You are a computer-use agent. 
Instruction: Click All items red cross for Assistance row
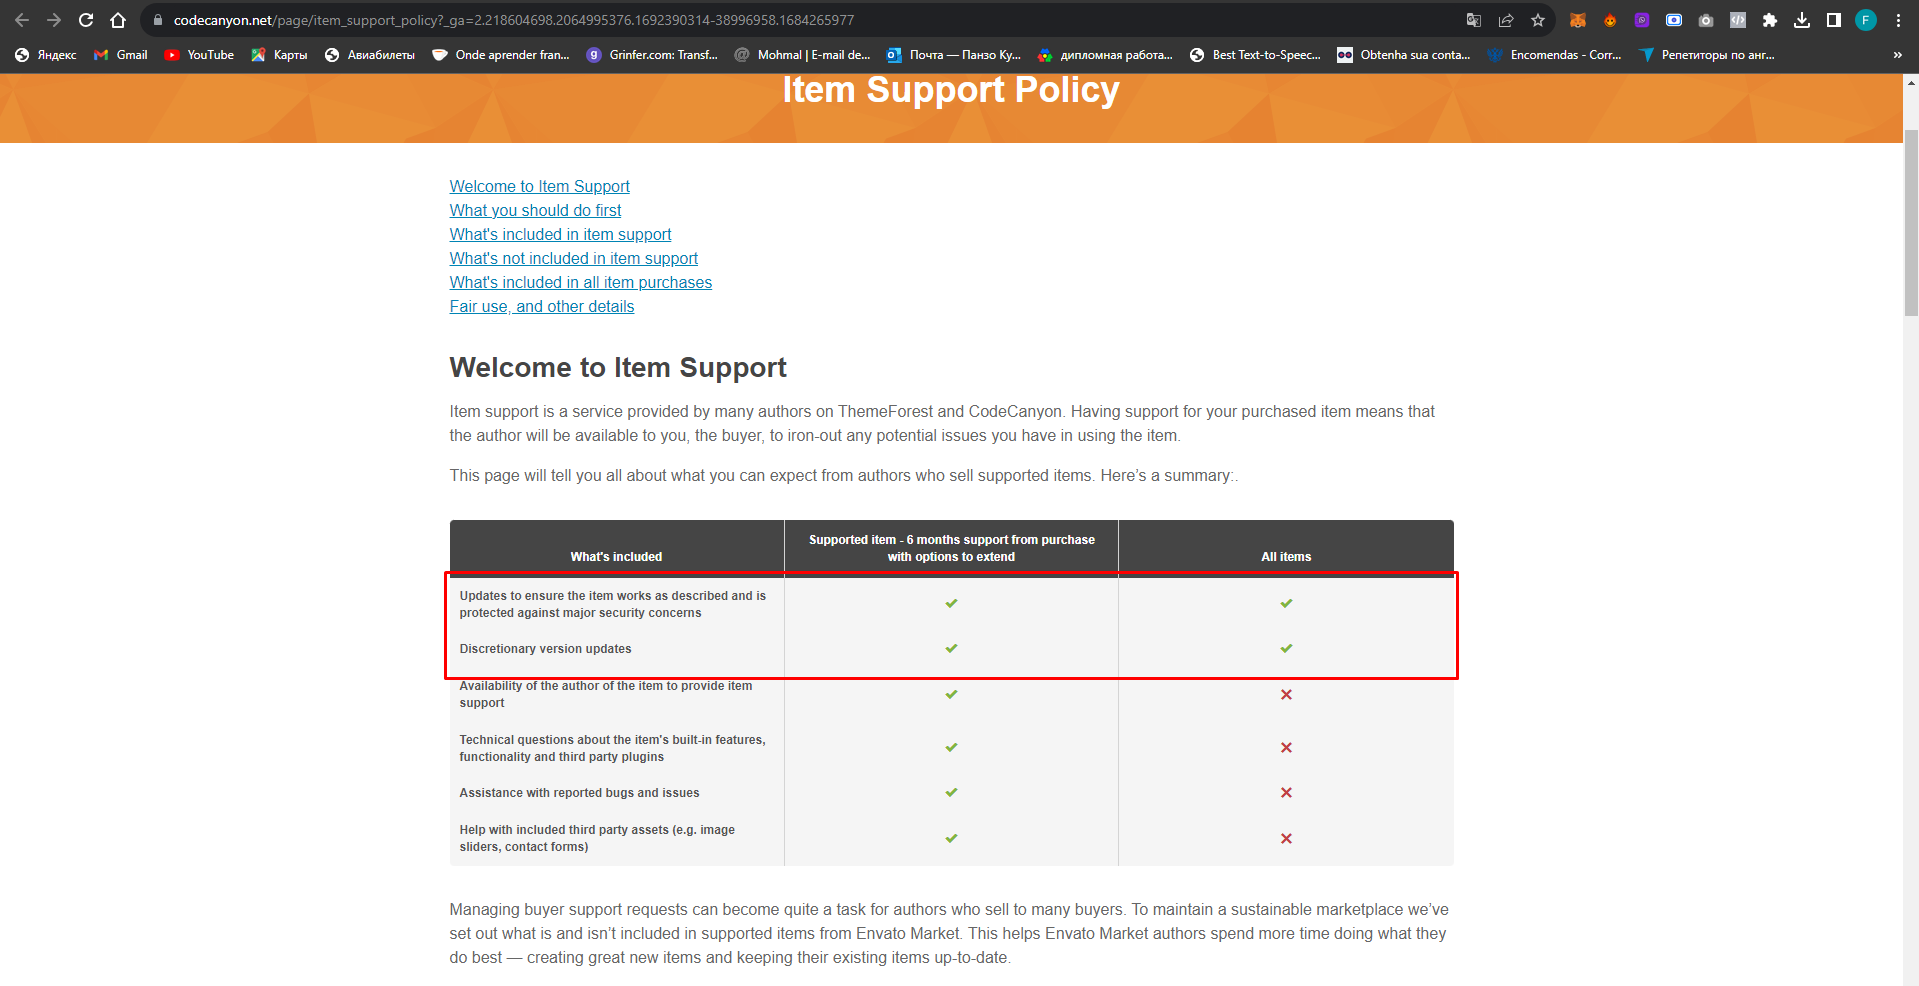click(1286, 792)
